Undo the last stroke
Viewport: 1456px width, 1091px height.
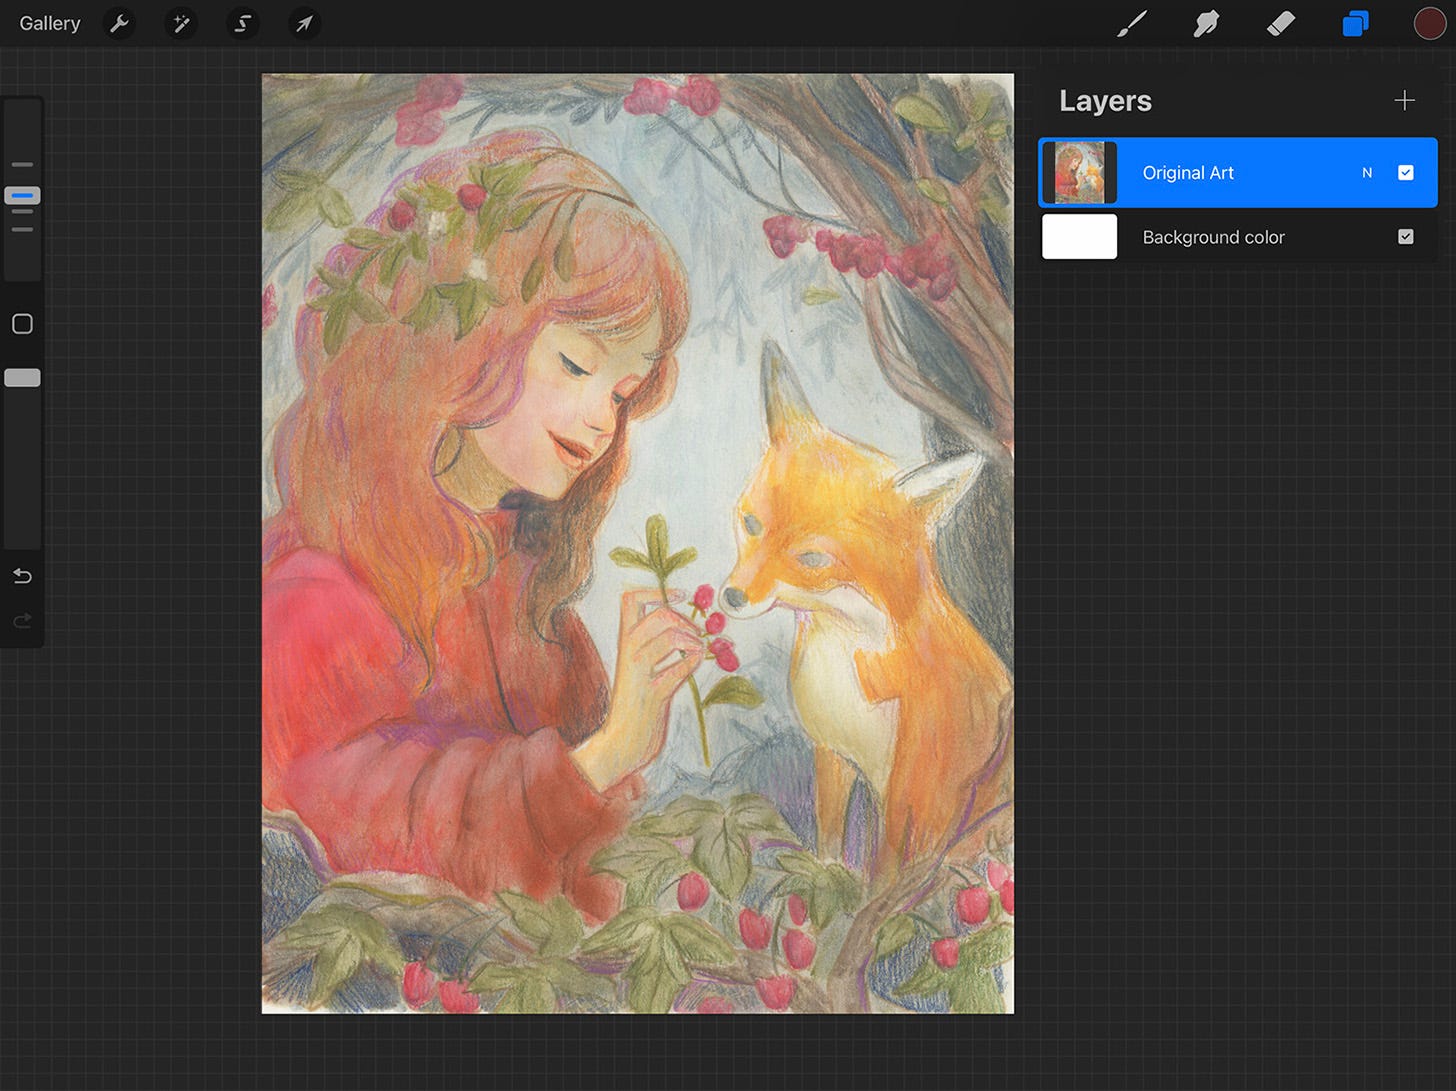click(x=22, y=576)
